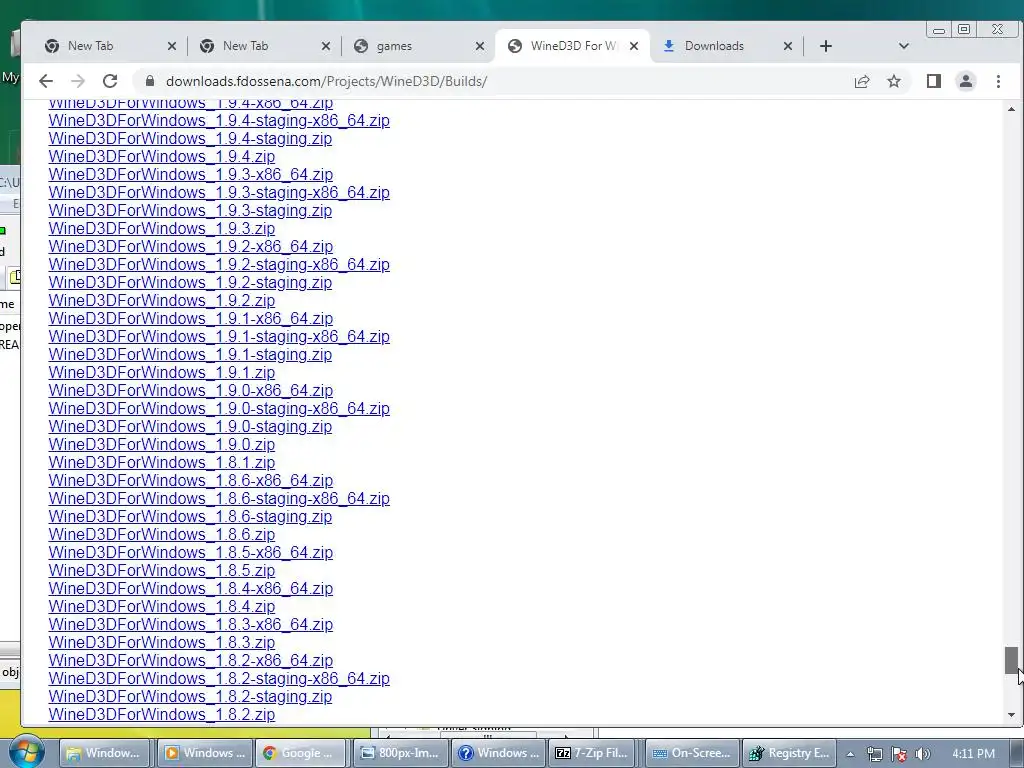Close the second New Tab tab
Viewport: 1024px width, 768px height.
pos(326,46)
